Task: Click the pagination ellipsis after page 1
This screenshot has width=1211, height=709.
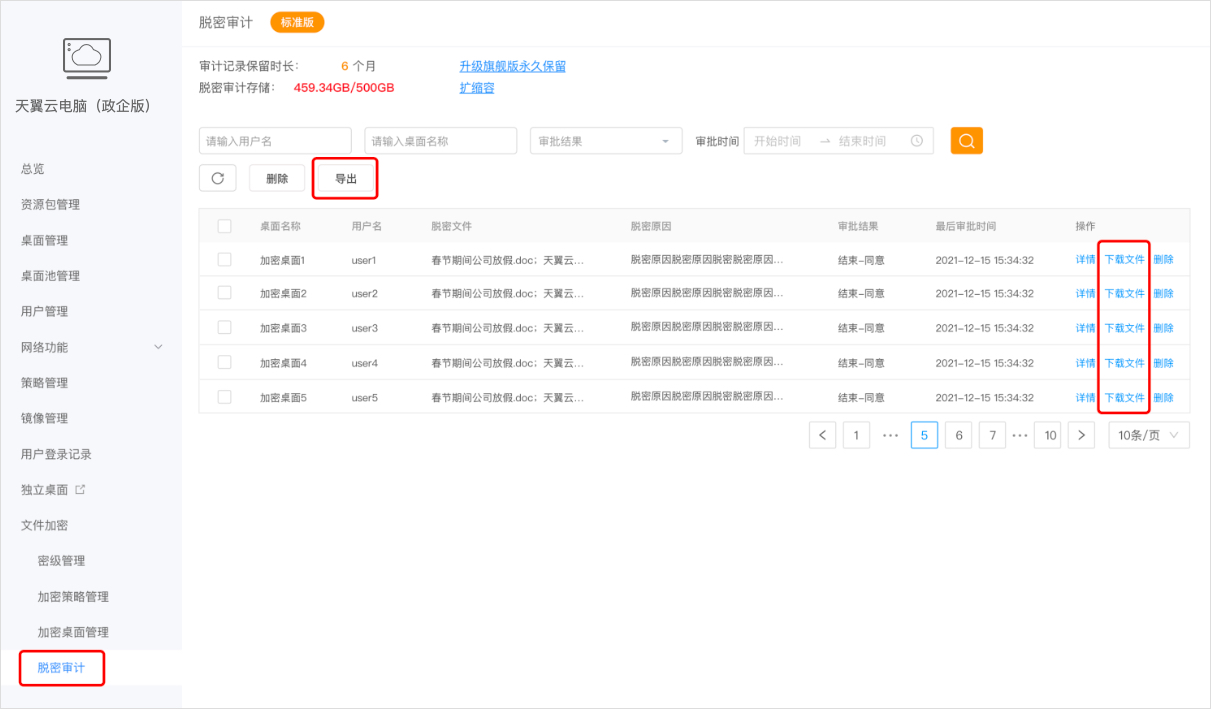Action: pos(890,434)
